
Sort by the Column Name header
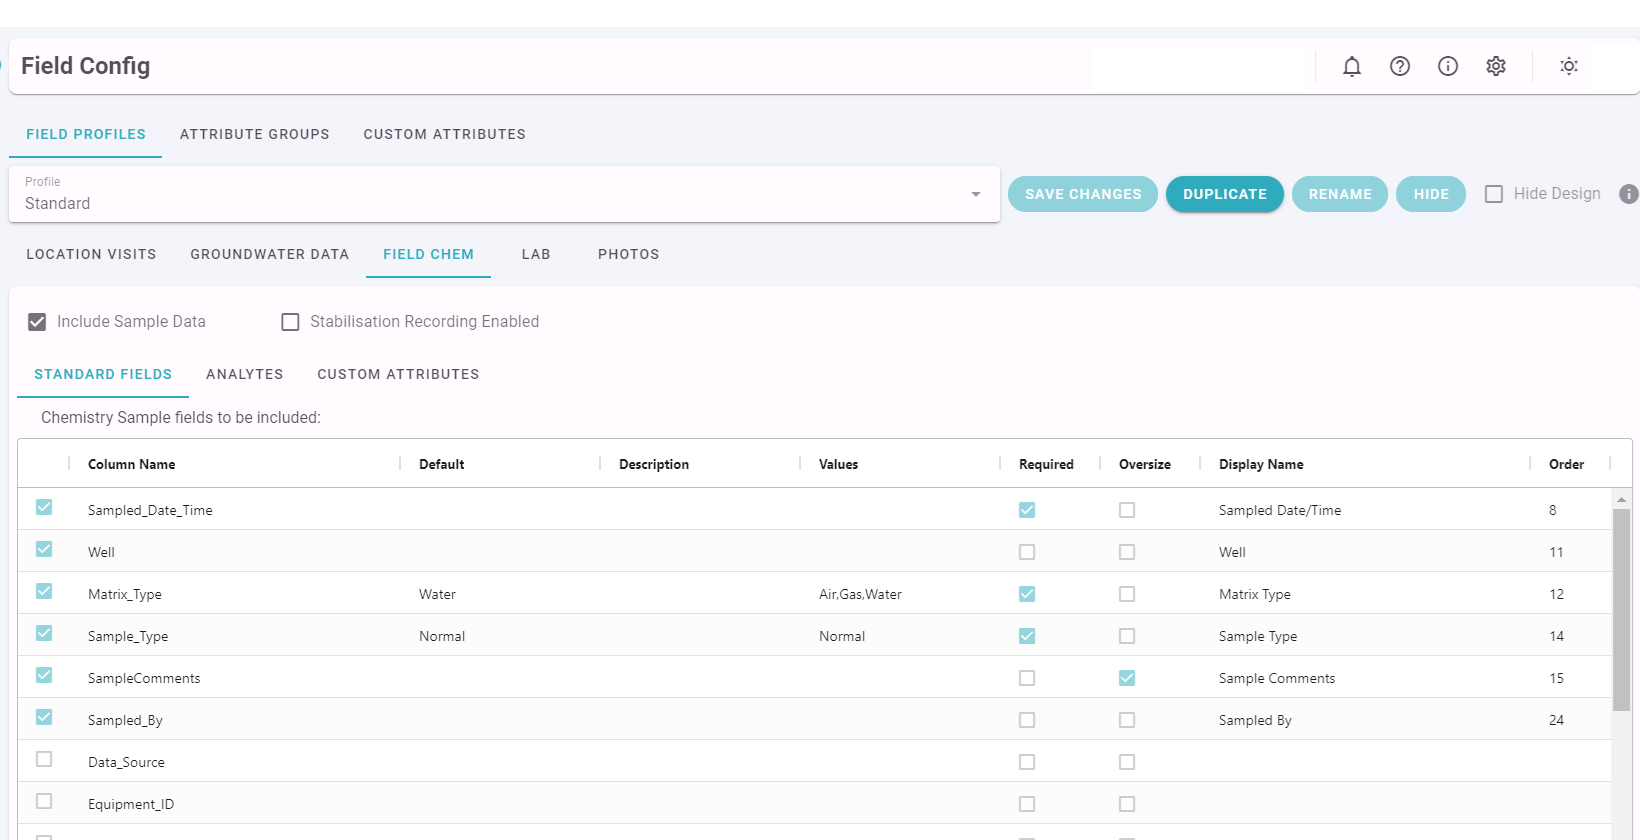coord(132,464)
